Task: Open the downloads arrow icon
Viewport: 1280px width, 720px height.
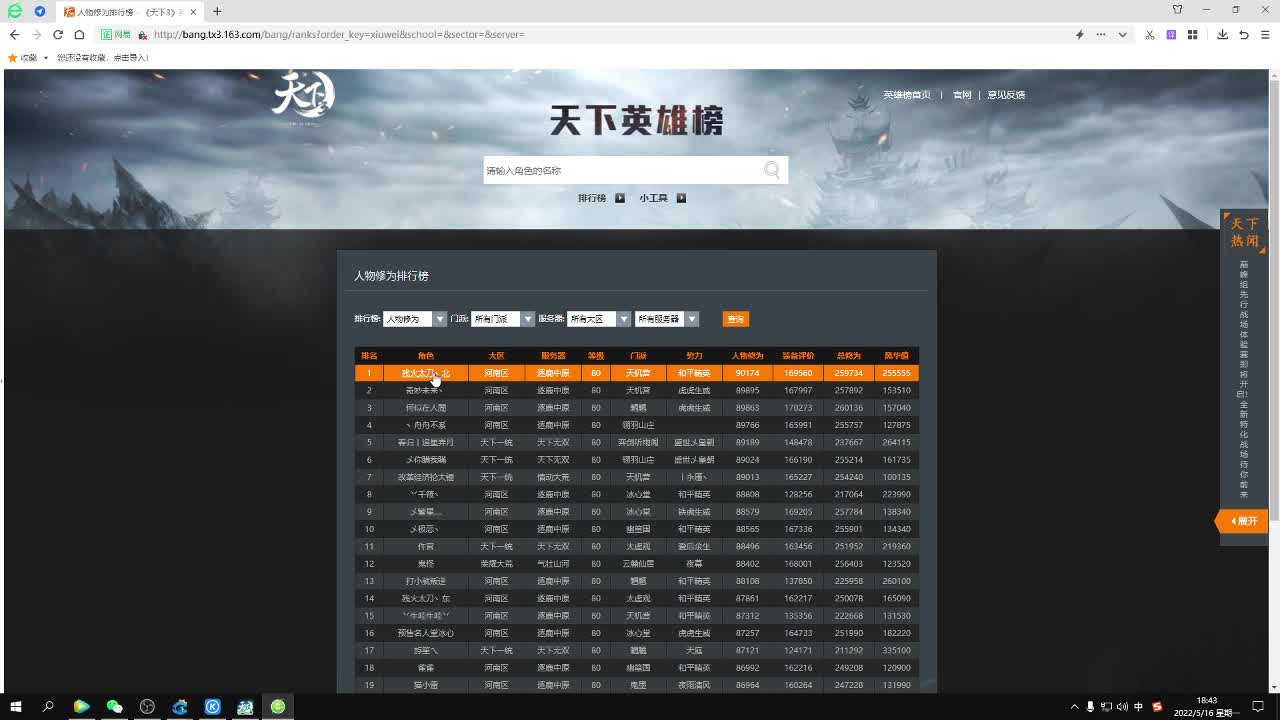Action: point(1222,34)
